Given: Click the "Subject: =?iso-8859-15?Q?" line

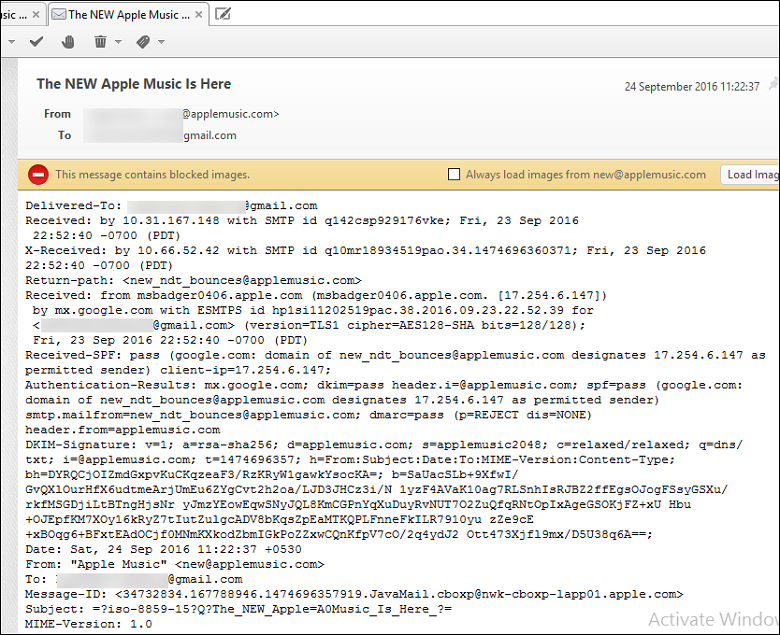Looking at the screenshot, I should 238,609.
